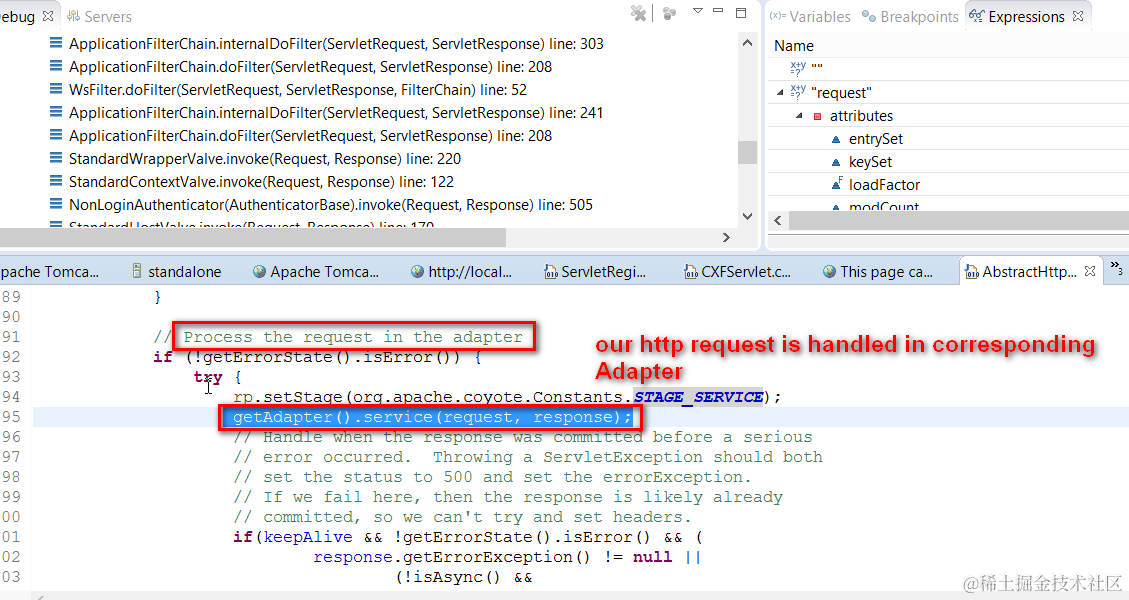
Task: Select stack frame internalDoFilter line: 303
Action: (336, 43)
